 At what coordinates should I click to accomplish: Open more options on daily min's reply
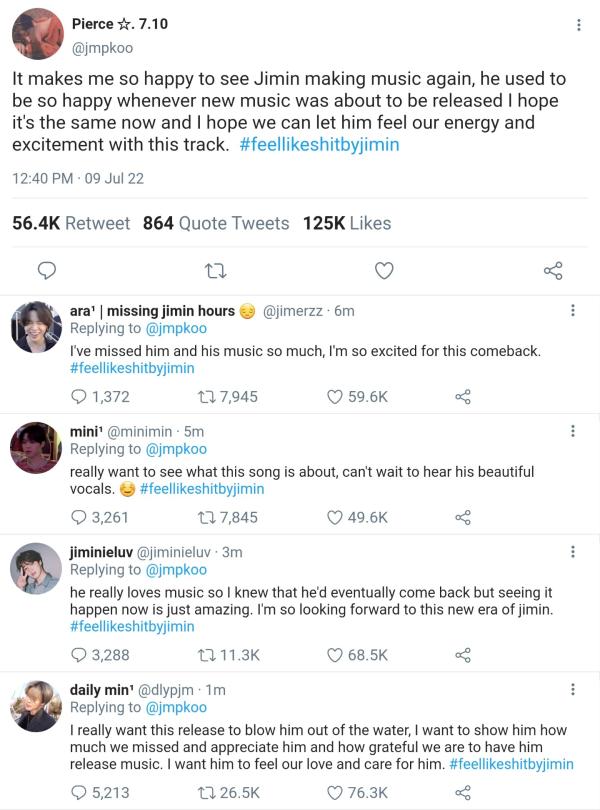(572, 689)
